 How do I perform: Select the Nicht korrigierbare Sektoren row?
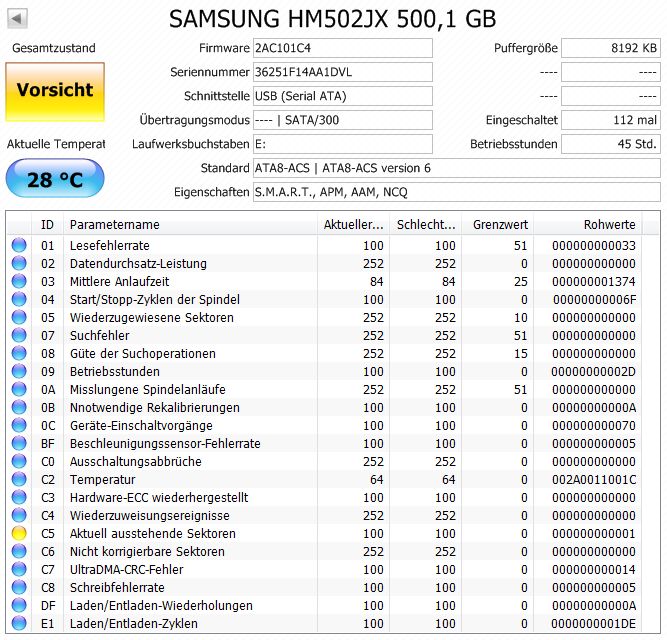click(x=325, y=552)
